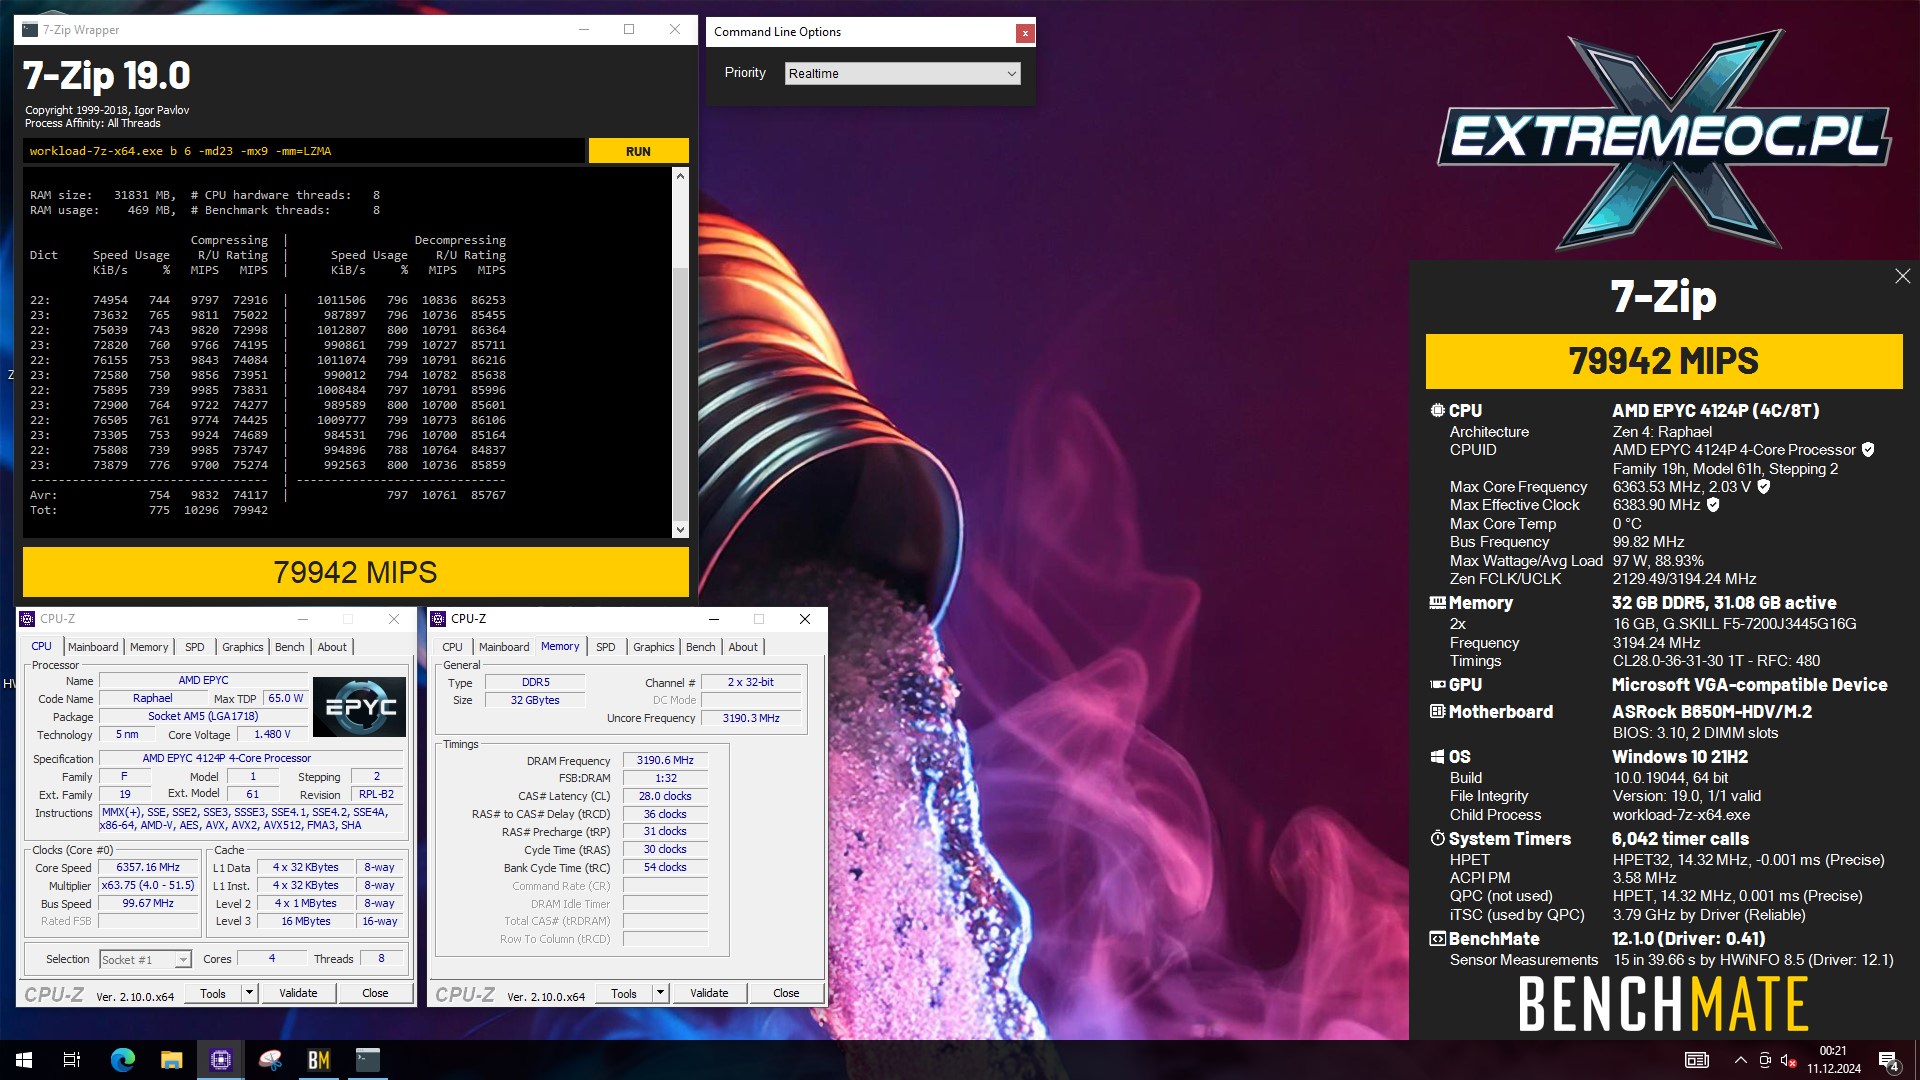Open Bench tab in left CPU-Z
The image size is (1920, 1080).
pos(290,647)
